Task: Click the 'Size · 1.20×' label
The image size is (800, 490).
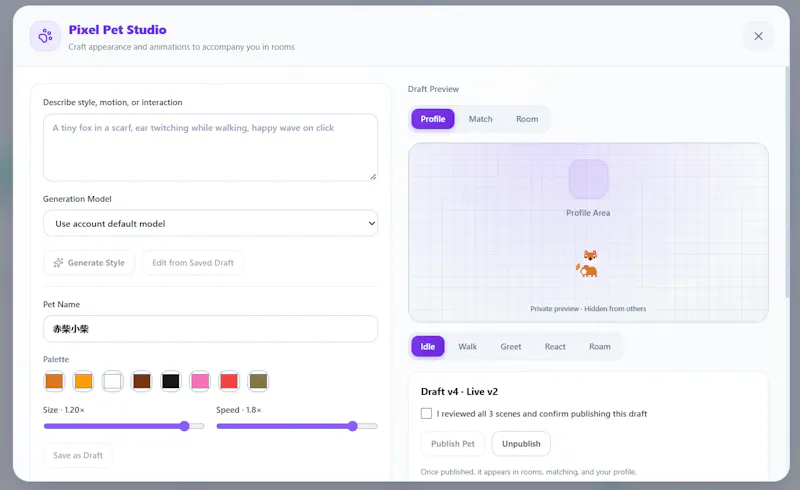Action: point(64,410)
